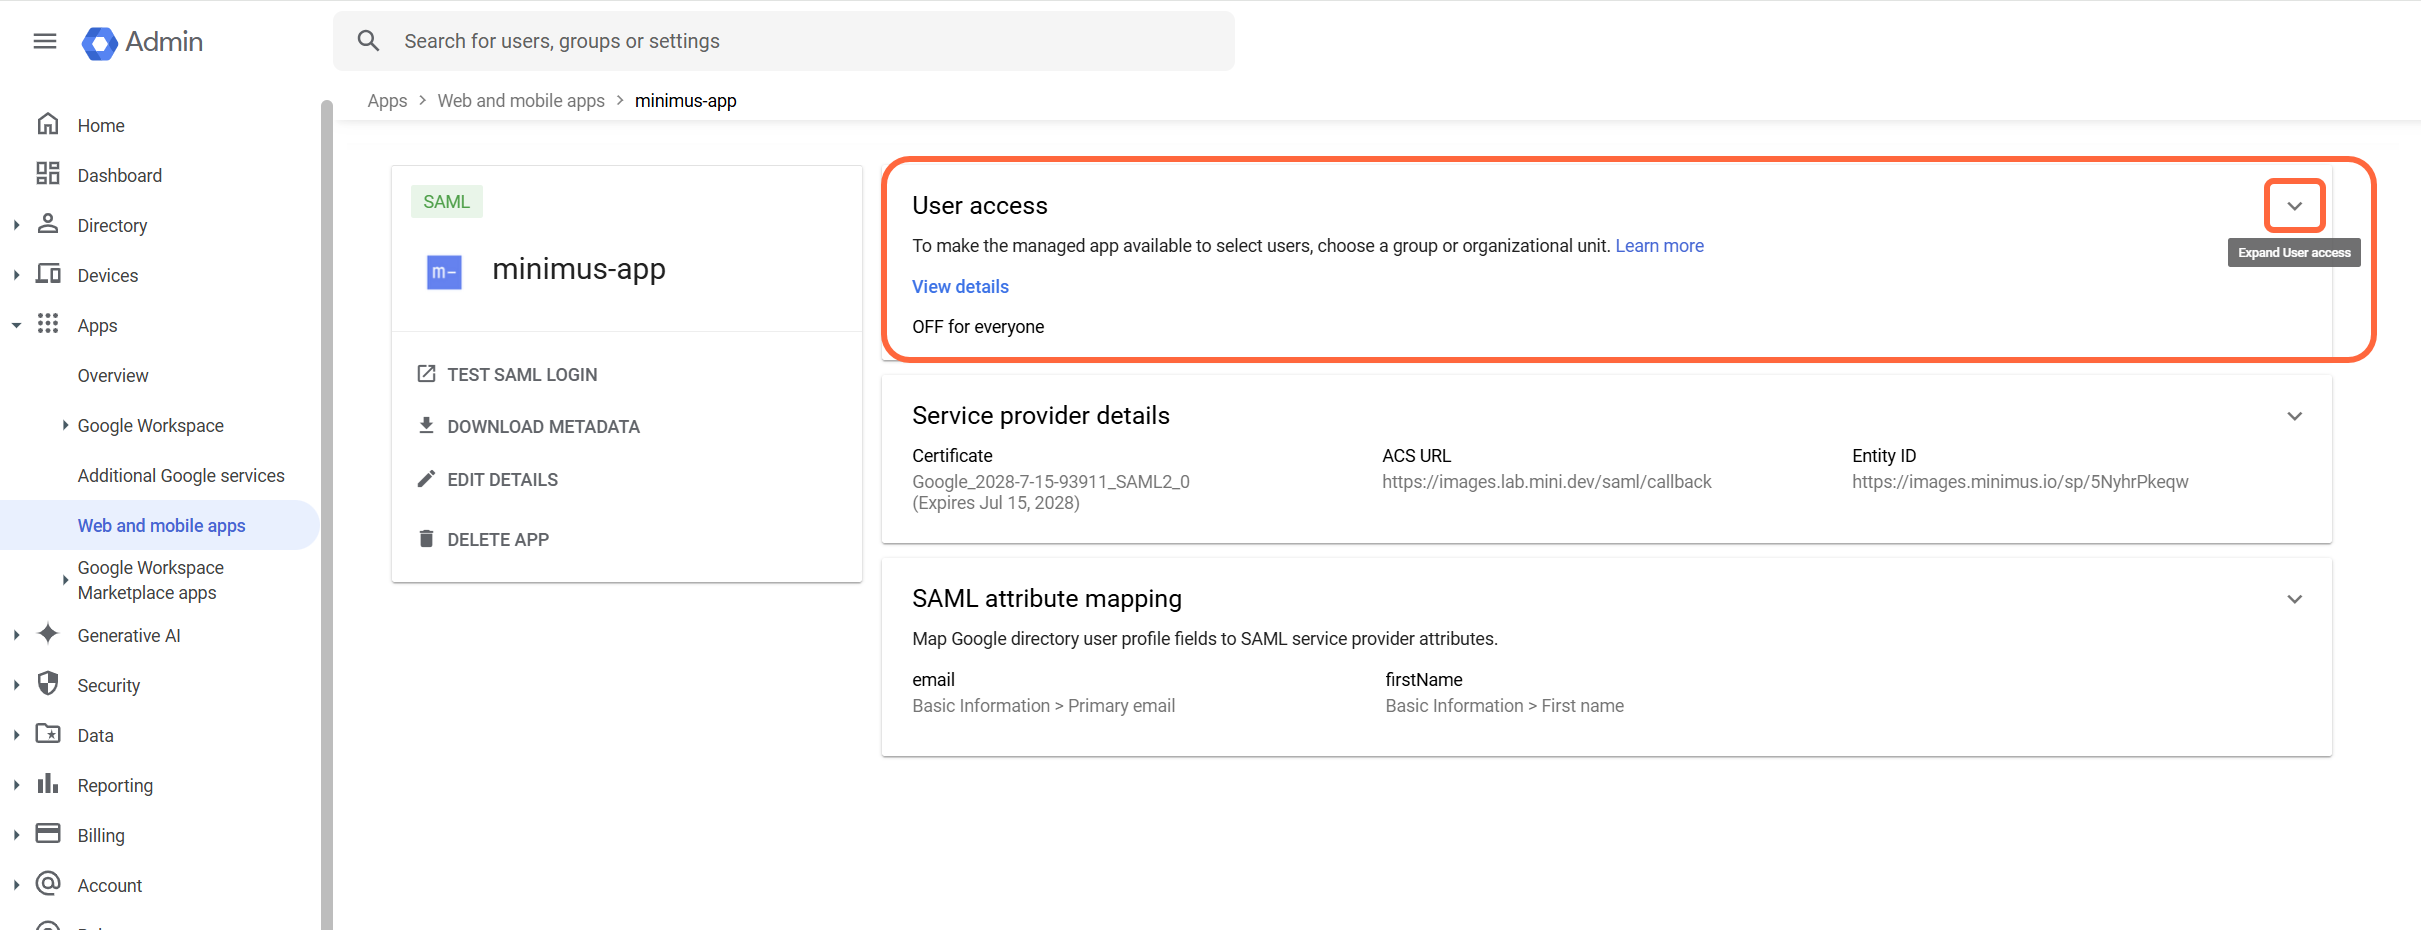
Task: Select the Home icon in sidebar
Action: click(x=48, y=123)
